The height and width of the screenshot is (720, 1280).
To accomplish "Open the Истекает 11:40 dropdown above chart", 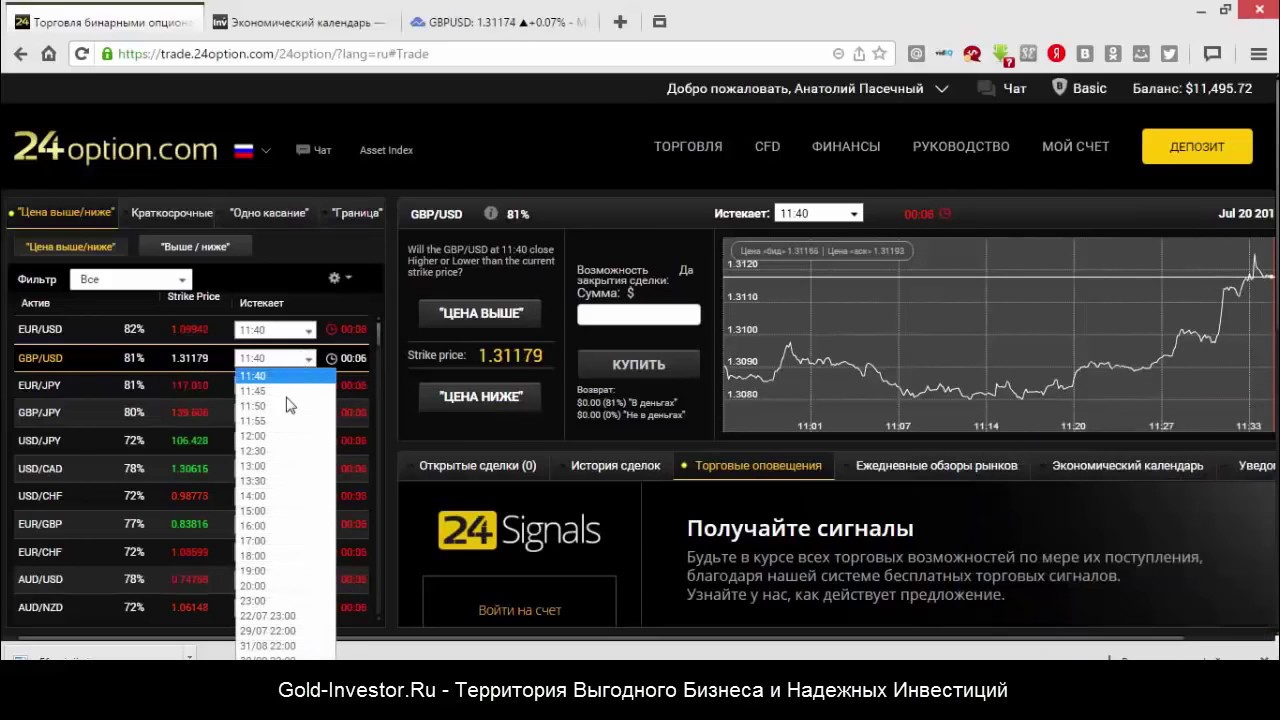I will (x=818, y=213).
